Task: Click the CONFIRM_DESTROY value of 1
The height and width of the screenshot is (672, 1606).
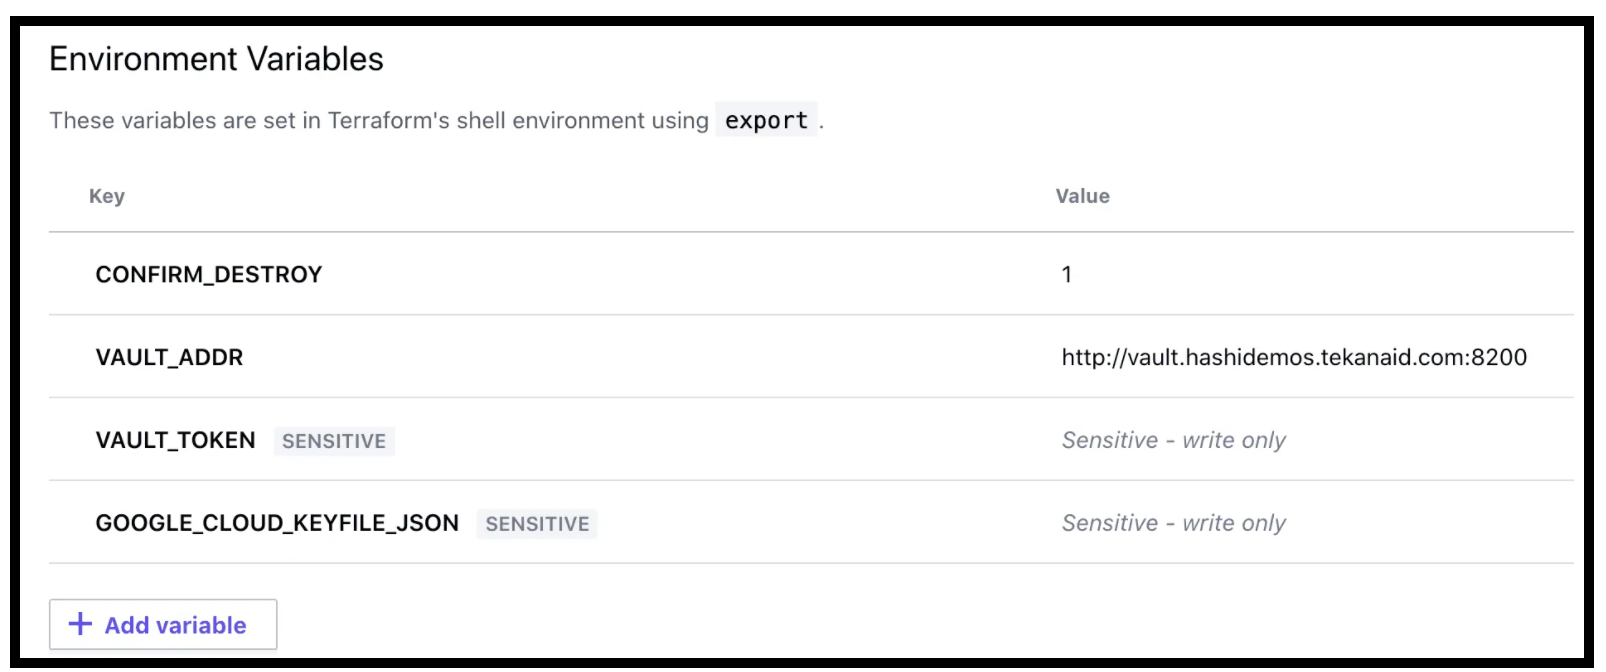Action: [x=1067, y=275]
